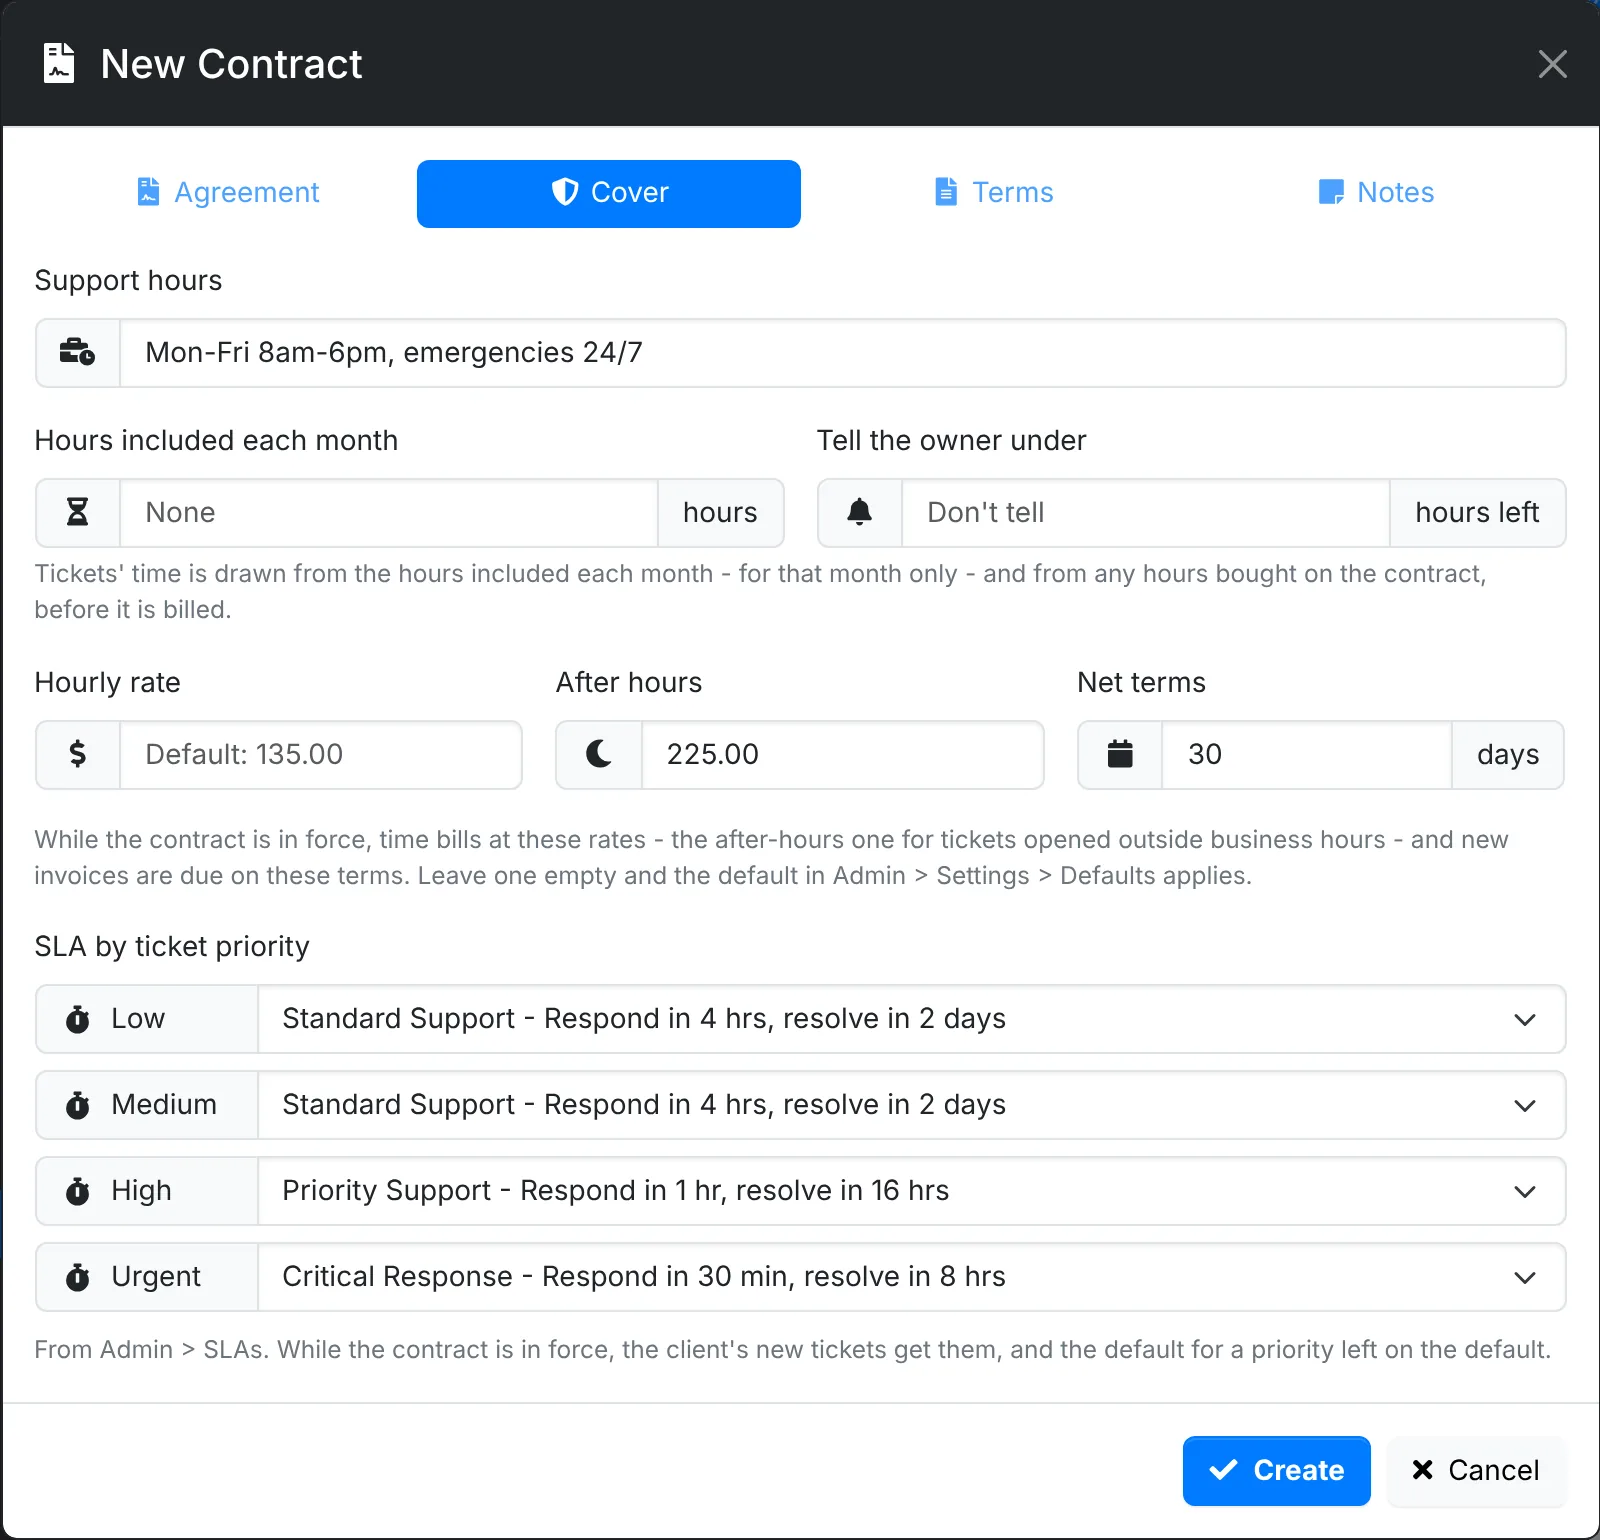Click the dollar sign icon for Hourly rate
Viewport: 1600px width, 1540px height.
pos(77,755)
